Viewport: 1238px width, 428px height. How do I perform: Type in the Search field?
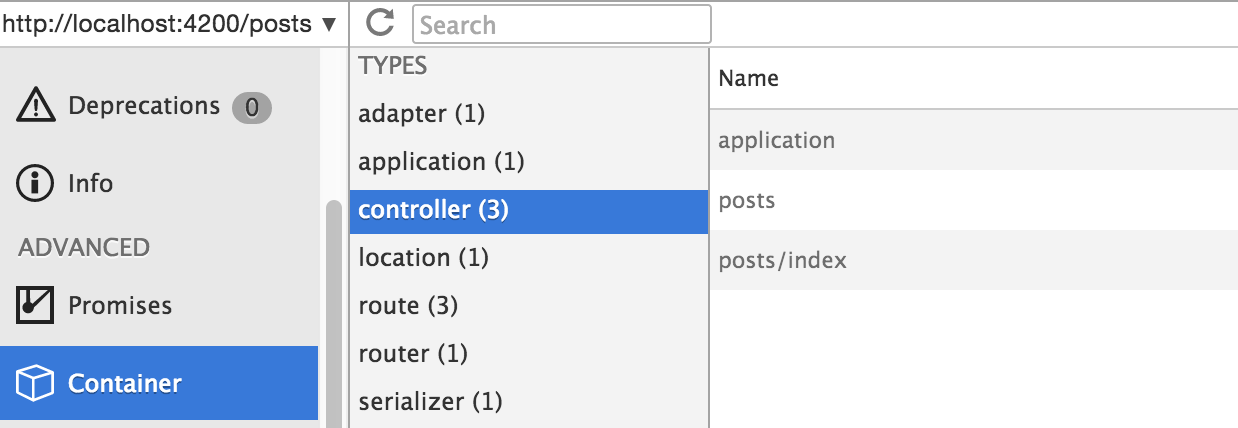click(561, 24)
